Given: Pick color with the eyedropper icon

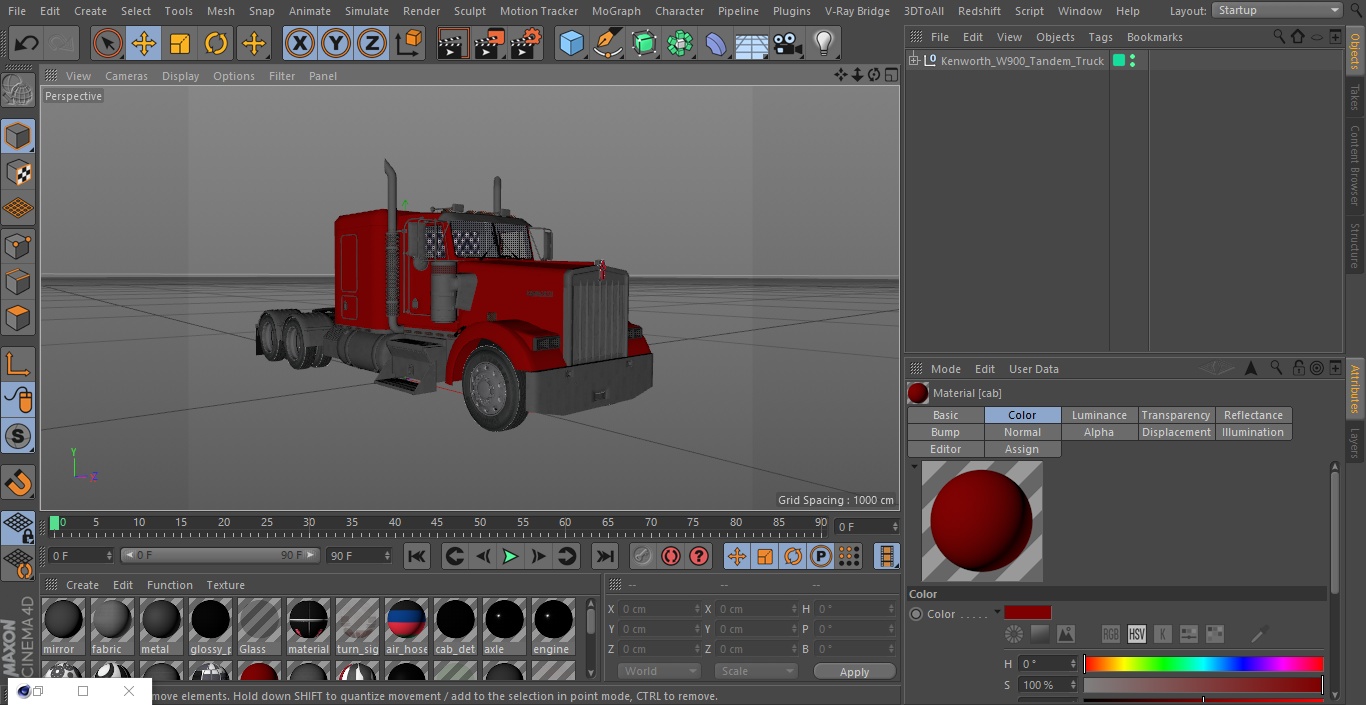Looking at the screenshot, I should [x=1260, y=634].
